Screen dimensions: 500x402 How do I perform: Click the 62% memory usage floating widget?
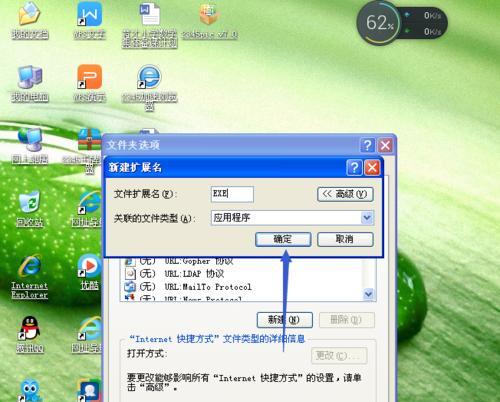tap(379, 23)
